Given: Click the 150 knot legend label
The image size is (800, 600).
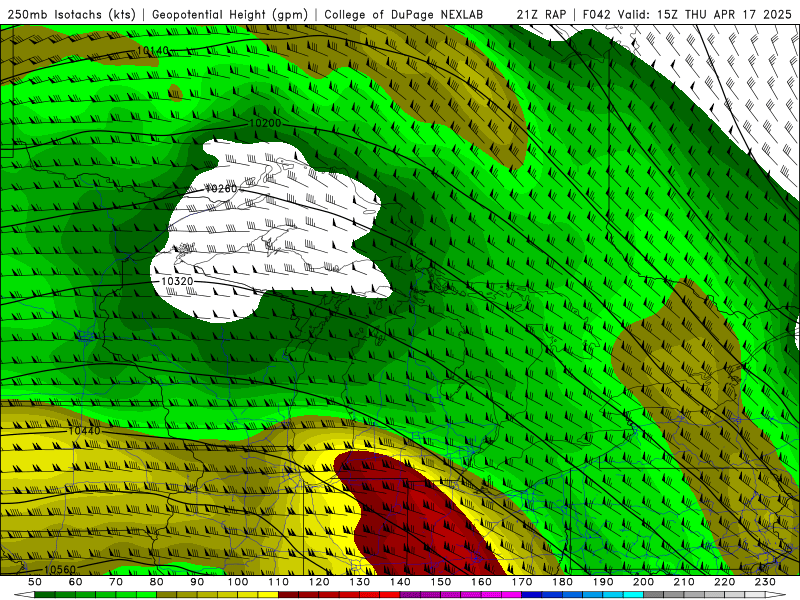Looking at the screenshot, I should [x=441, y=582].
